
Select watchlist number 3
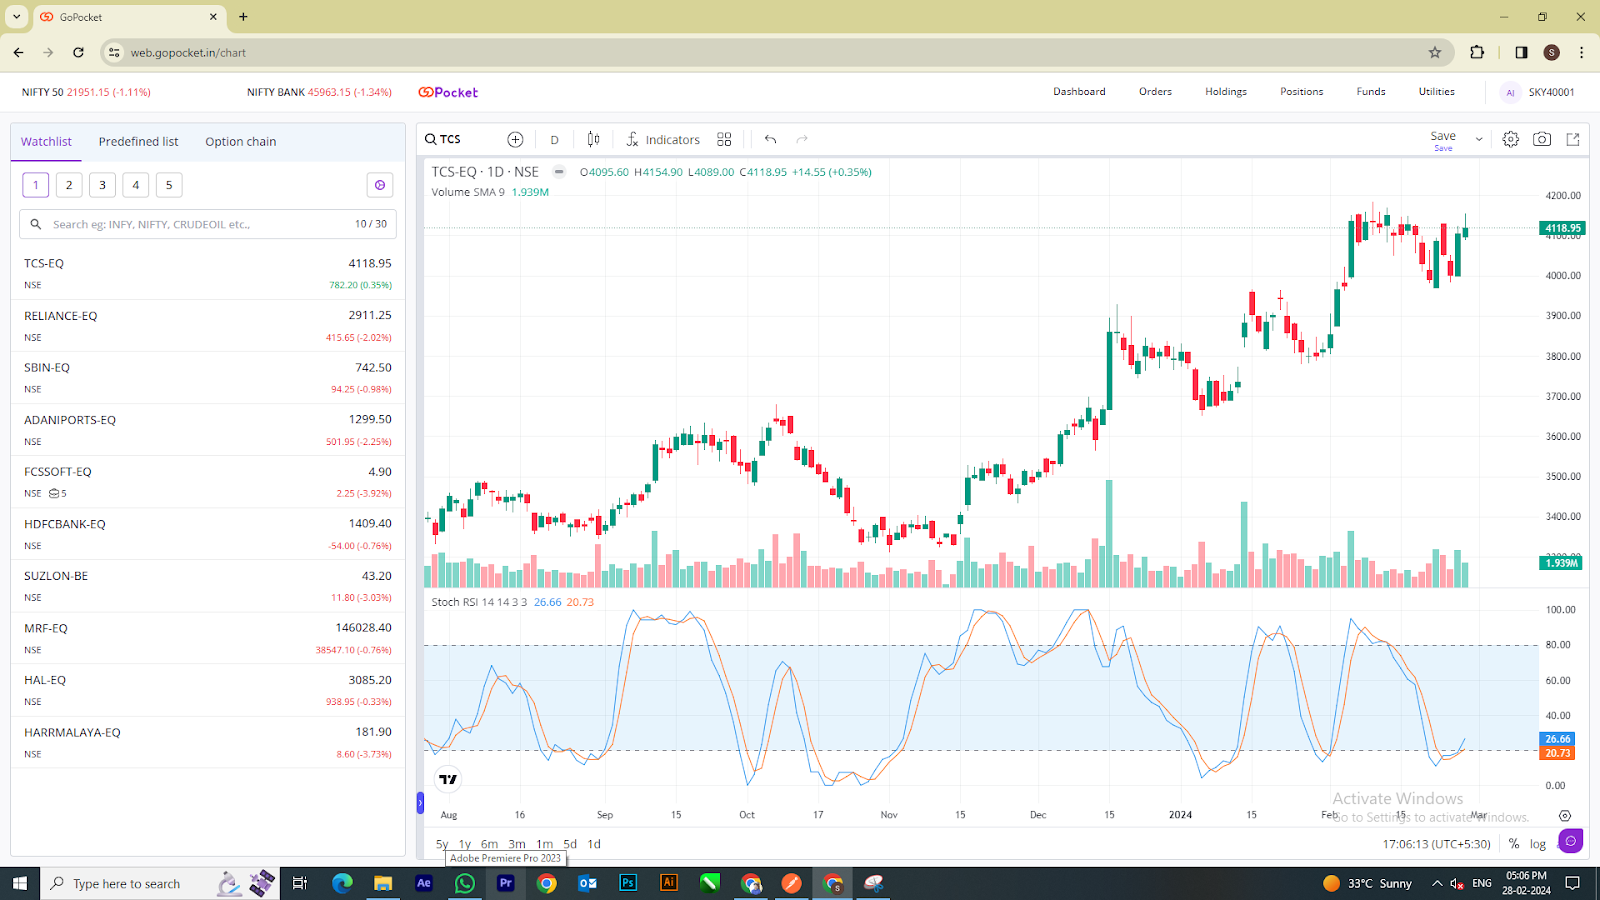click(102, 185)
